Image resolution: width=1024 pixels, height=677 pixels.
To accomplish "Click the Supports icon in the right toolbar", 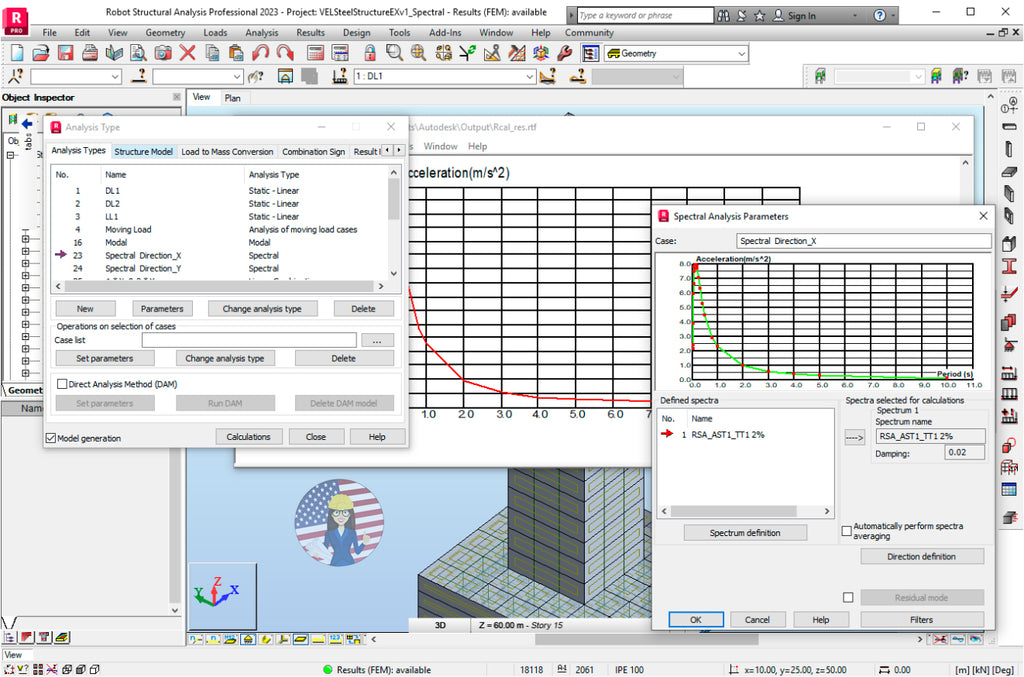I will [1008, 344].
